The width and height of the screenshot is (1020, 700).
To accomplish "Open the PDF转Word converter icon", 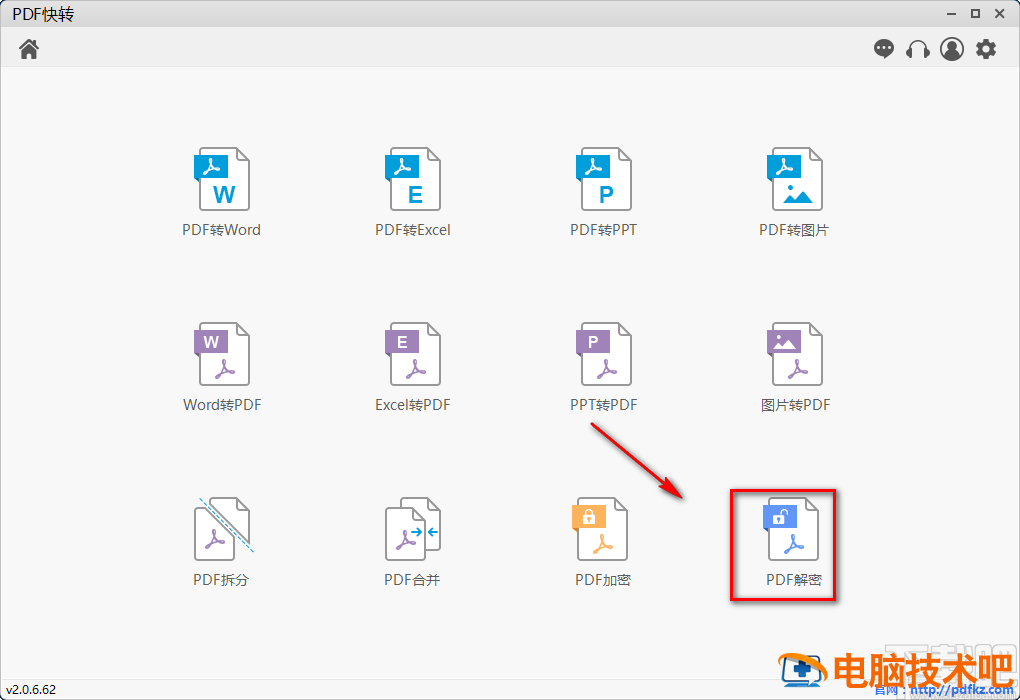I will tap(222, 179).
